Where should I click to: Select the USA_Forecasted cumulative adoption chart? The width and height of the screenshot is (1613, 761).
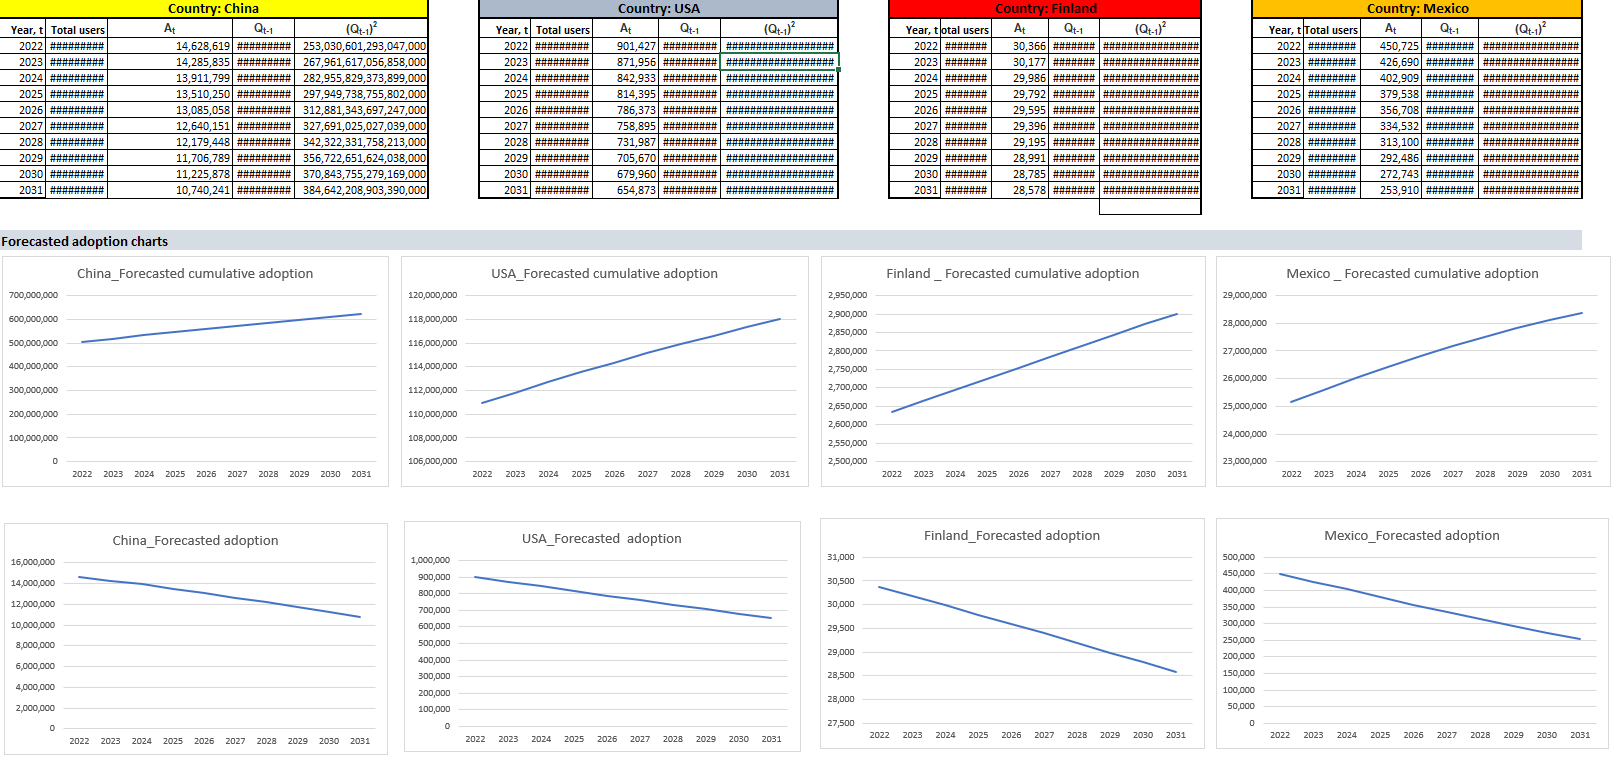click(x=604, y=372)
